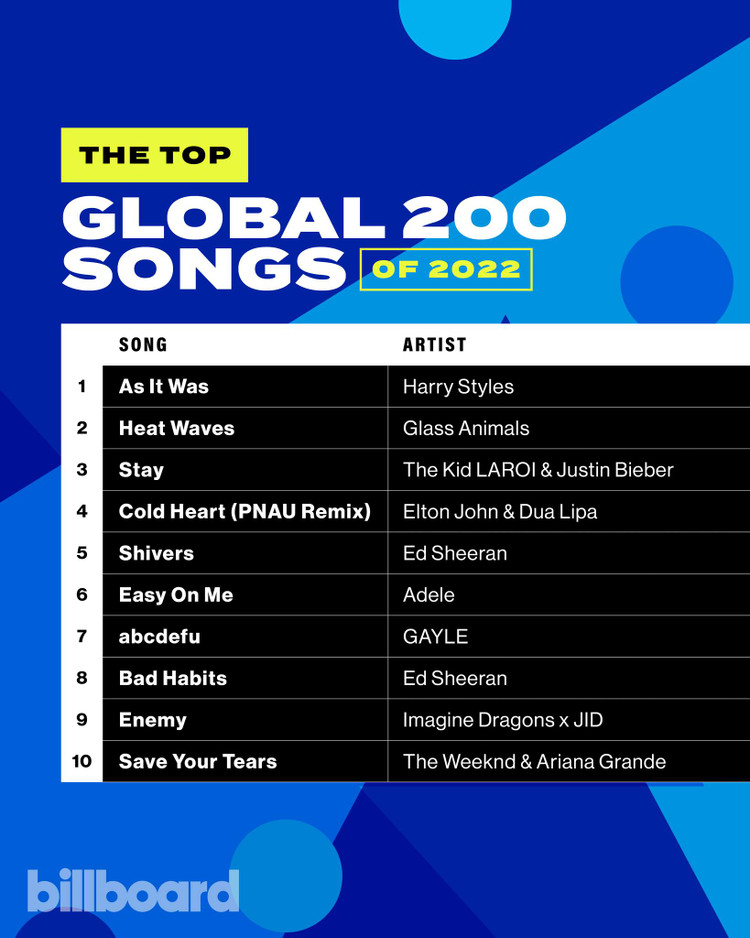Click The Kid LAROI & Justin Bieber
This screenshot has width=750, height=938.
pyautogui.click(x=538, y=470)
